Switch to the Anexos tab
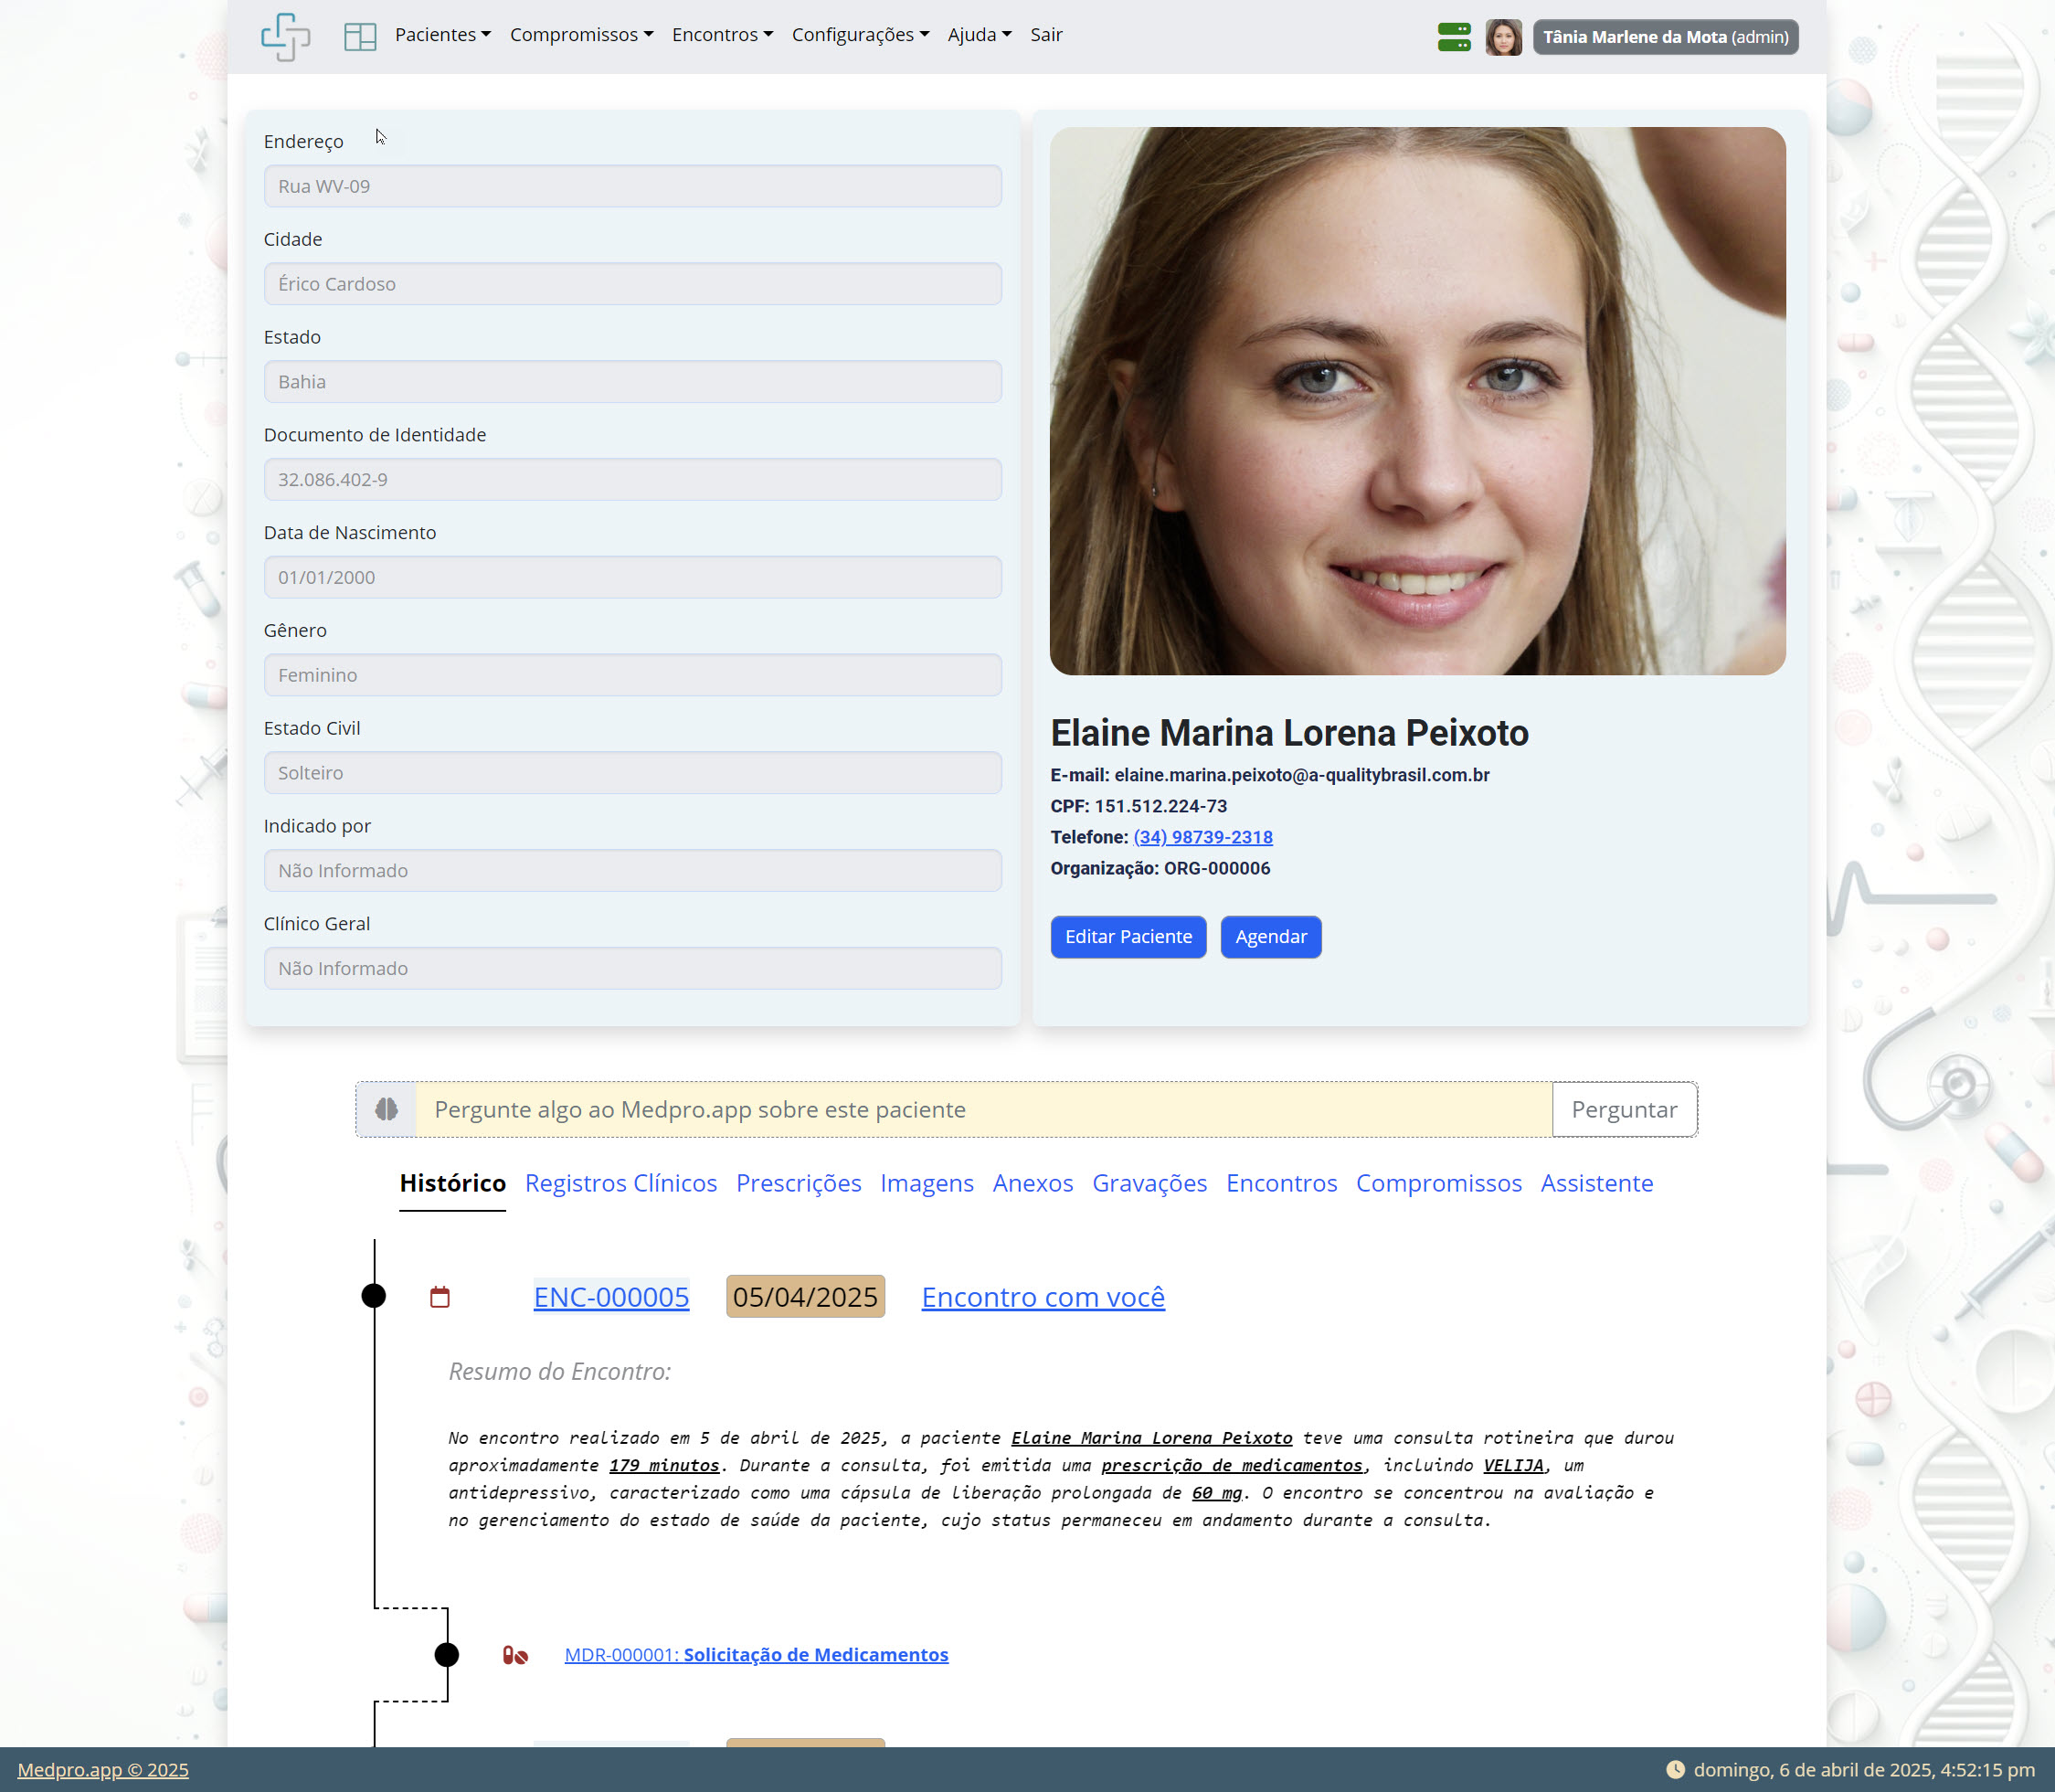 pos(1033,1183)
